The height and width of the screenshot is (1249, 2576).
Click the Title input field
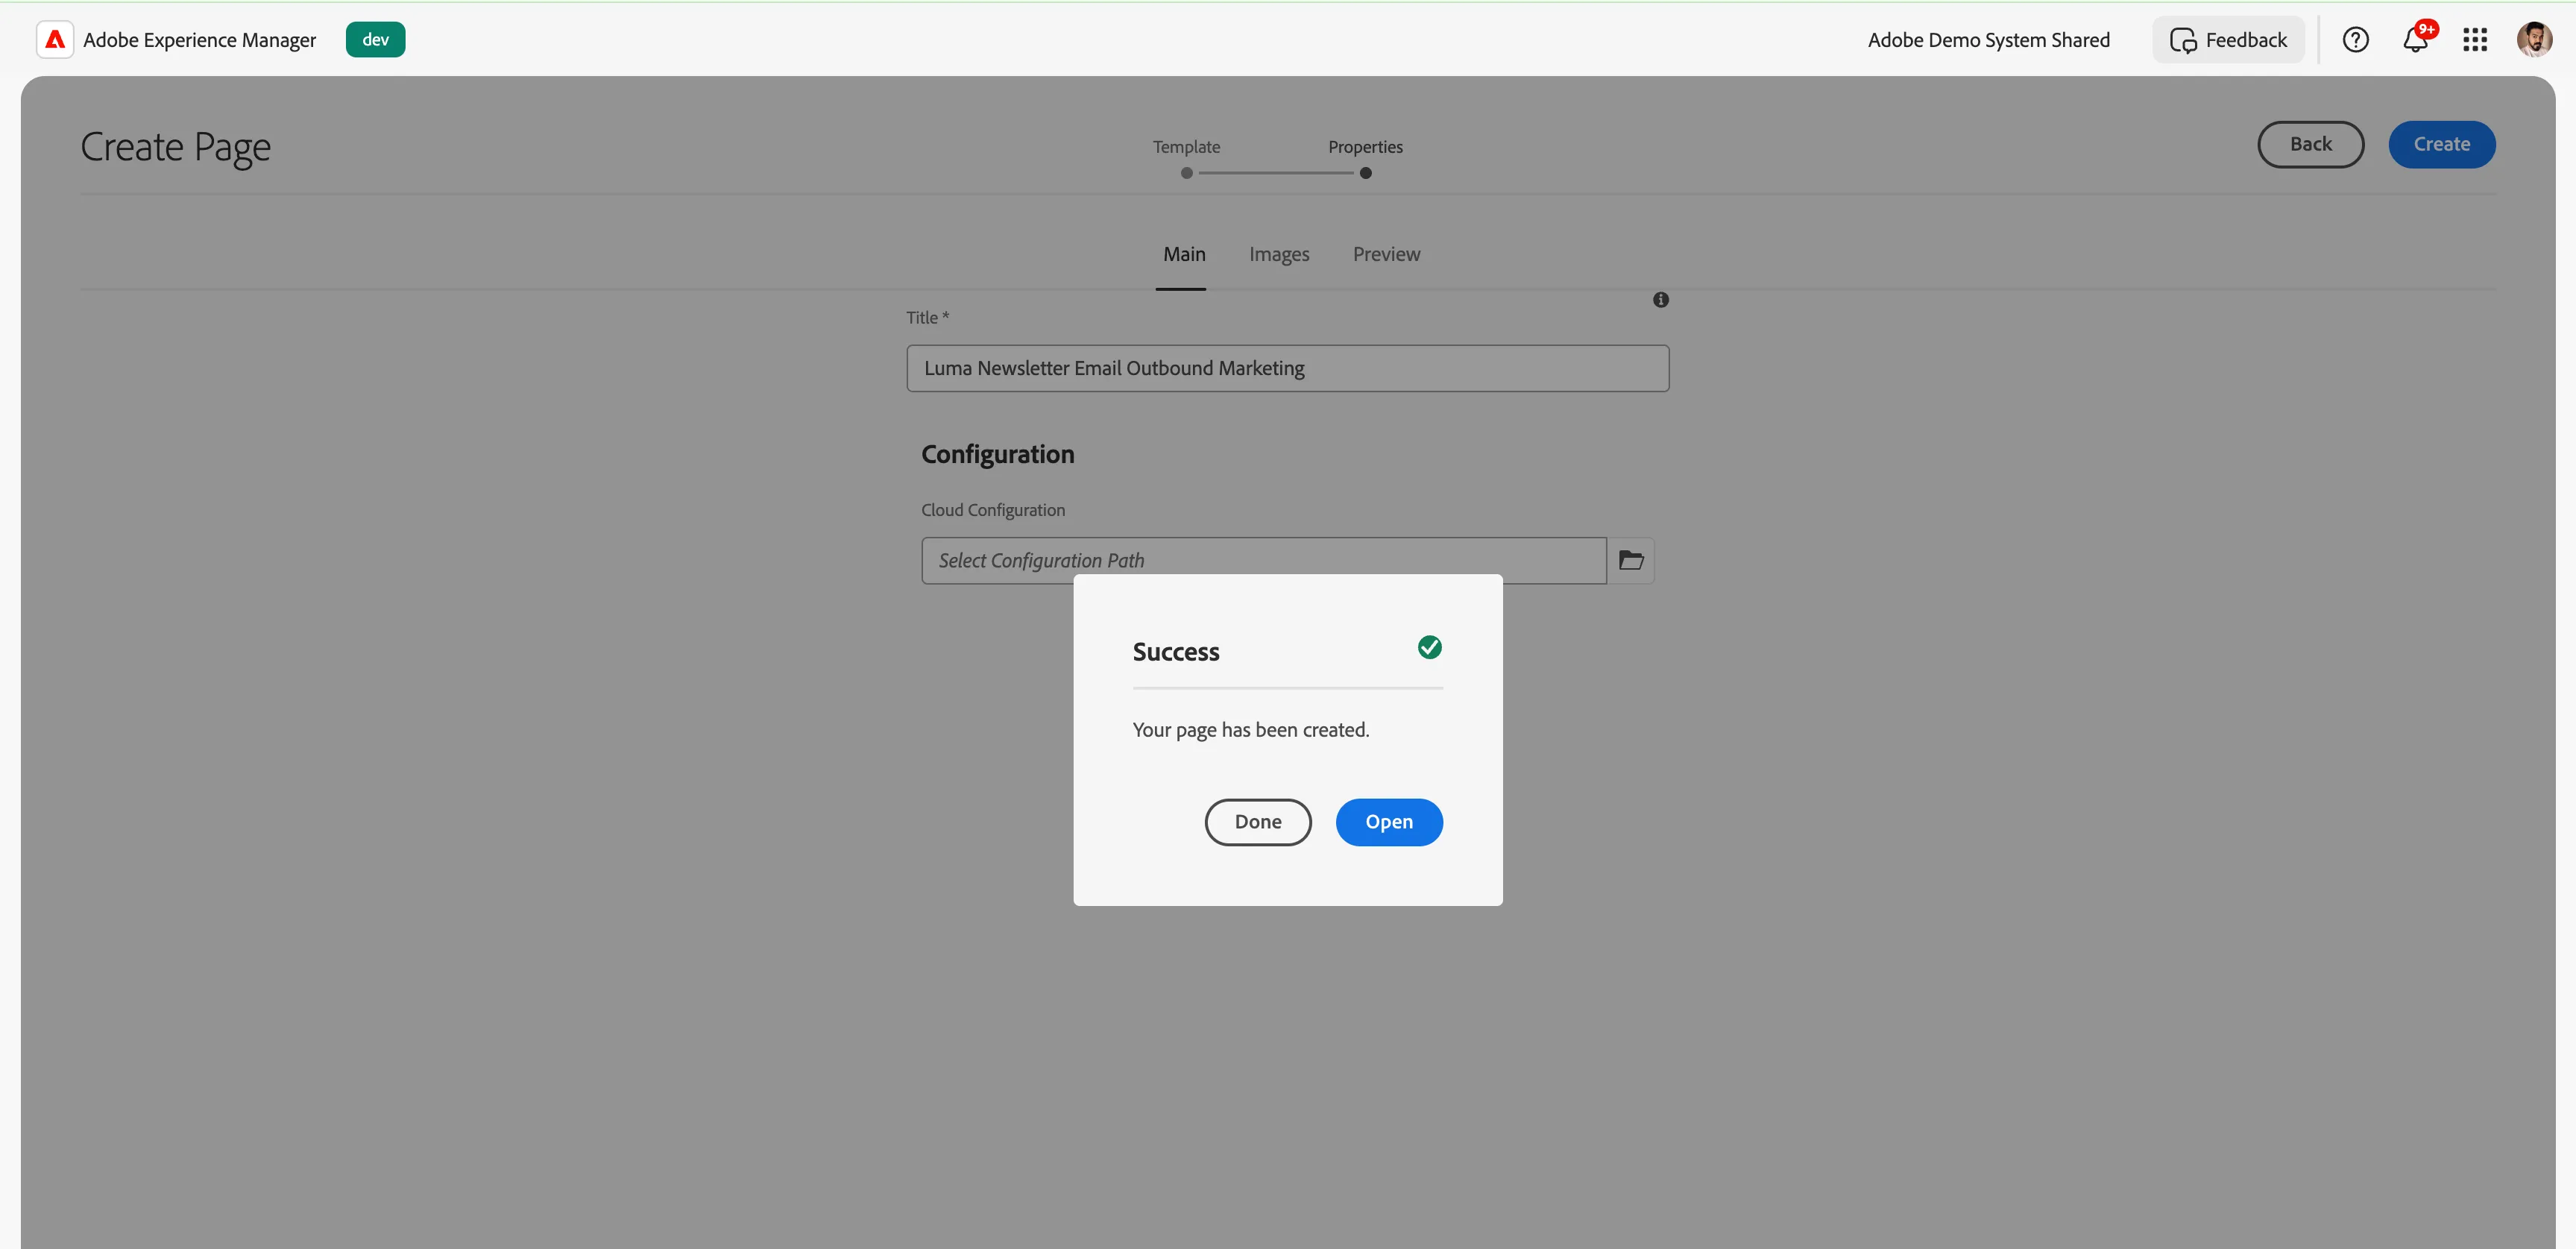point(1287,369)
